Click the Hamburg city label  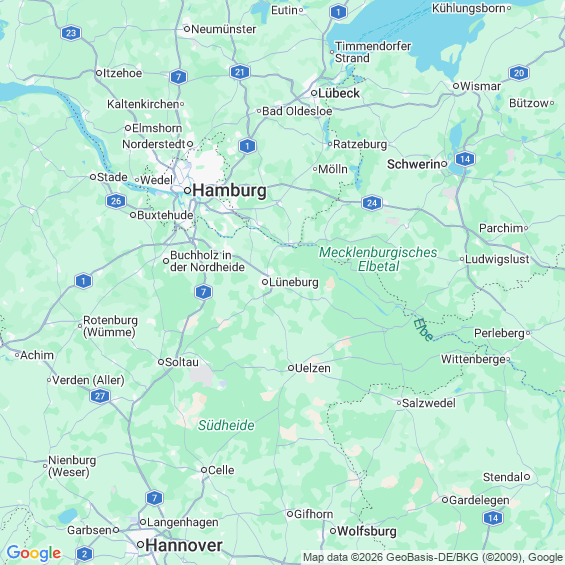click(x=230, y=190)
